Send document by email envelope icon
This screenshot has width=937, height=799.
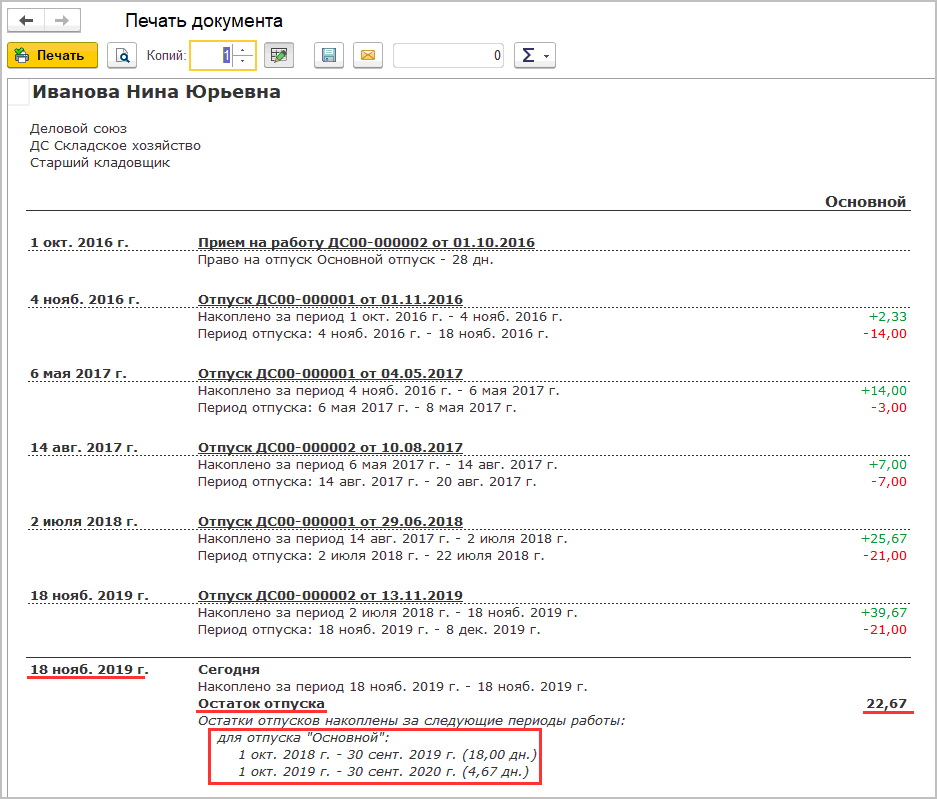368,56
